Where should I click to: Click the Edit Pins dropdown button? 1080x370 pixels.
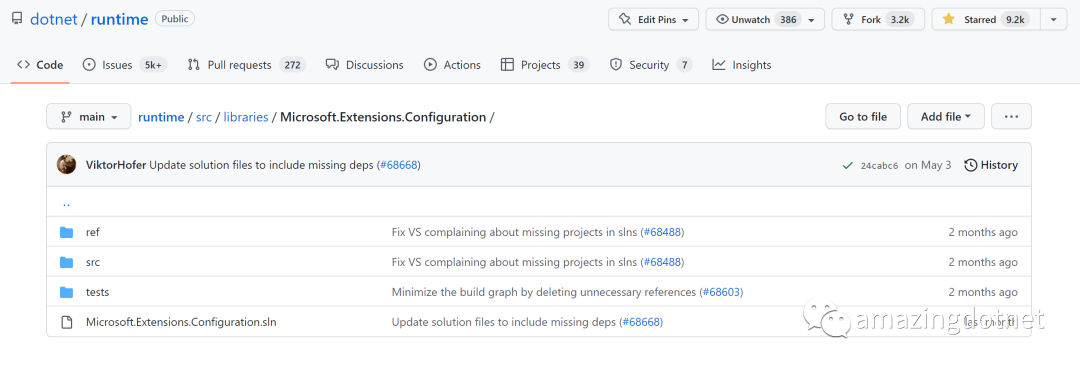(653, 19)
